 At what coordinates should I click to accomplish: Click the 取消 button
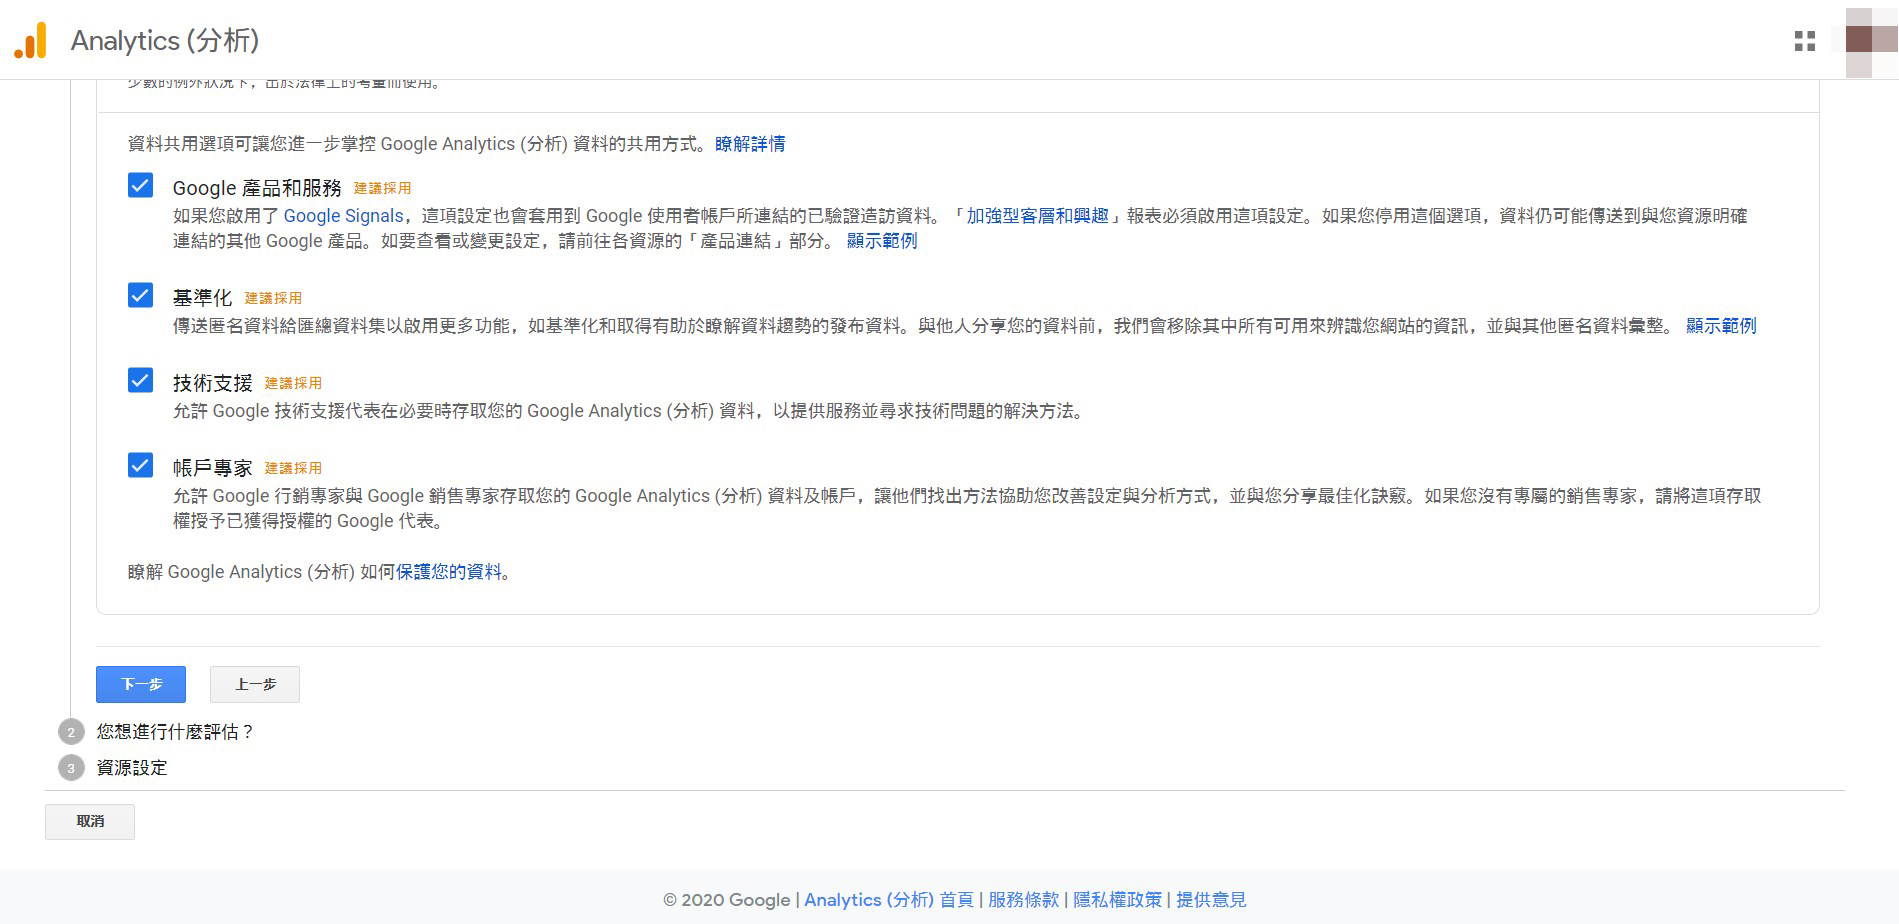[90, 821]
